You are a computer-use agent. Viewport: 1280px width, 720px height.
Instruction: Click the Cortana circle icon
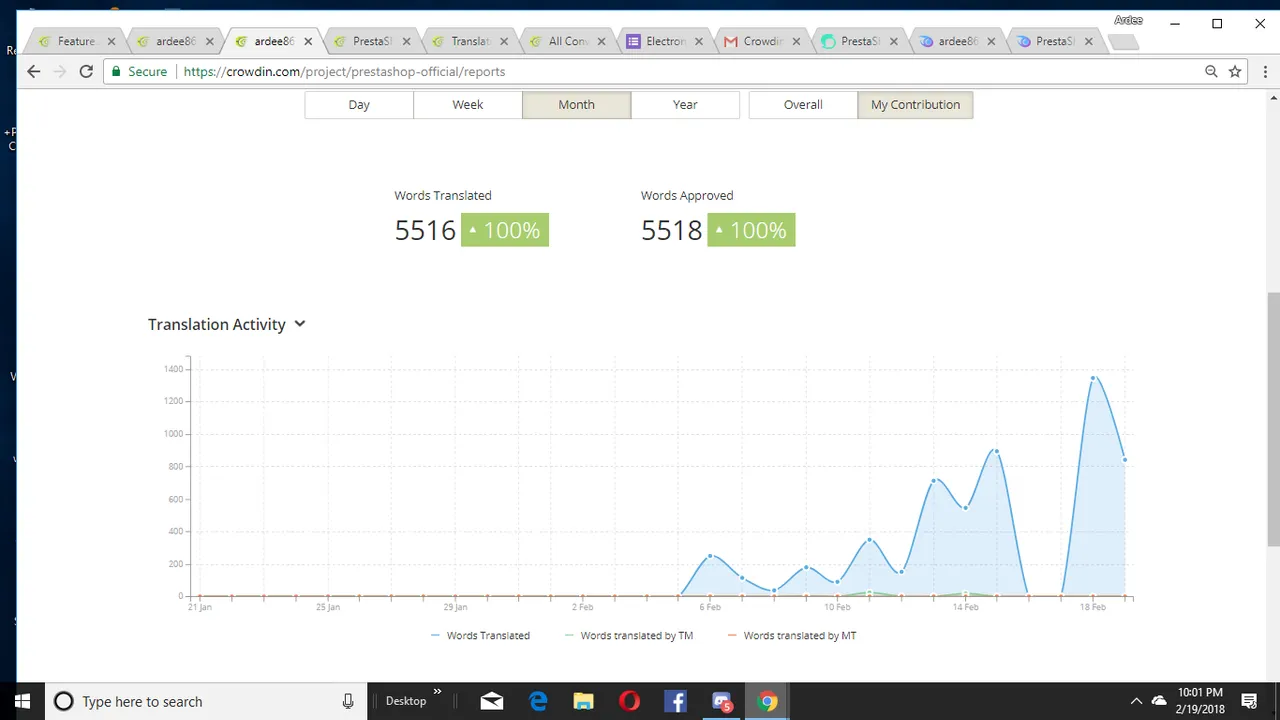(x=63, y=701)
